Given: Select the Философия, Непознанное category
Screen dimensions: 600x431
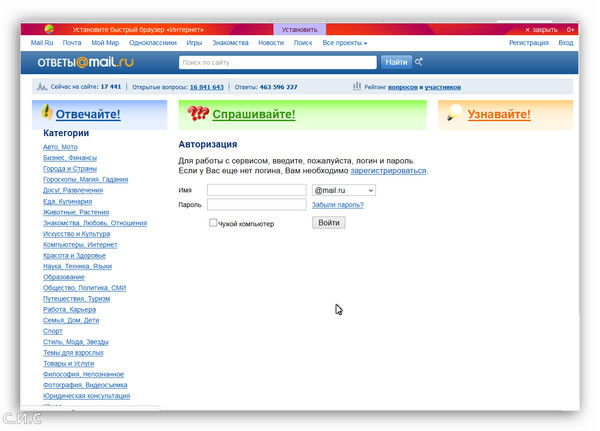Looking at the screenshot, I should [83, 374].
